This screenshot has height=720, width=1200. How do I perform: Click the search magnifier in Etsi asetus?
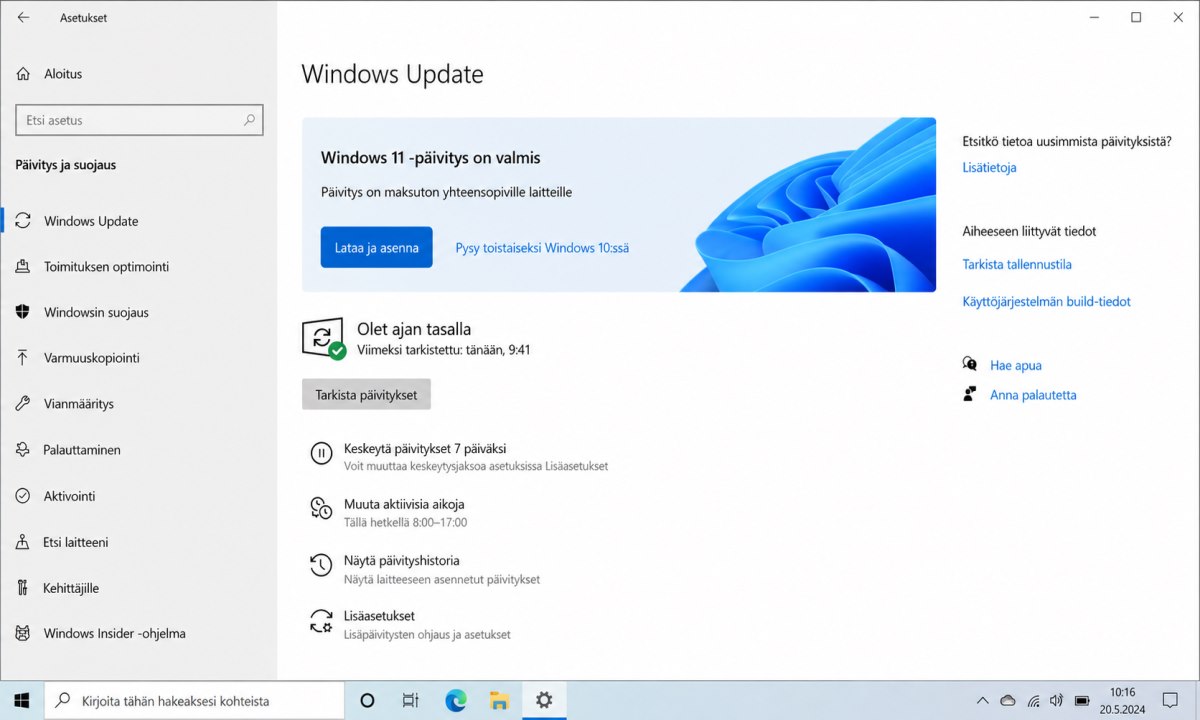[249, 120]
